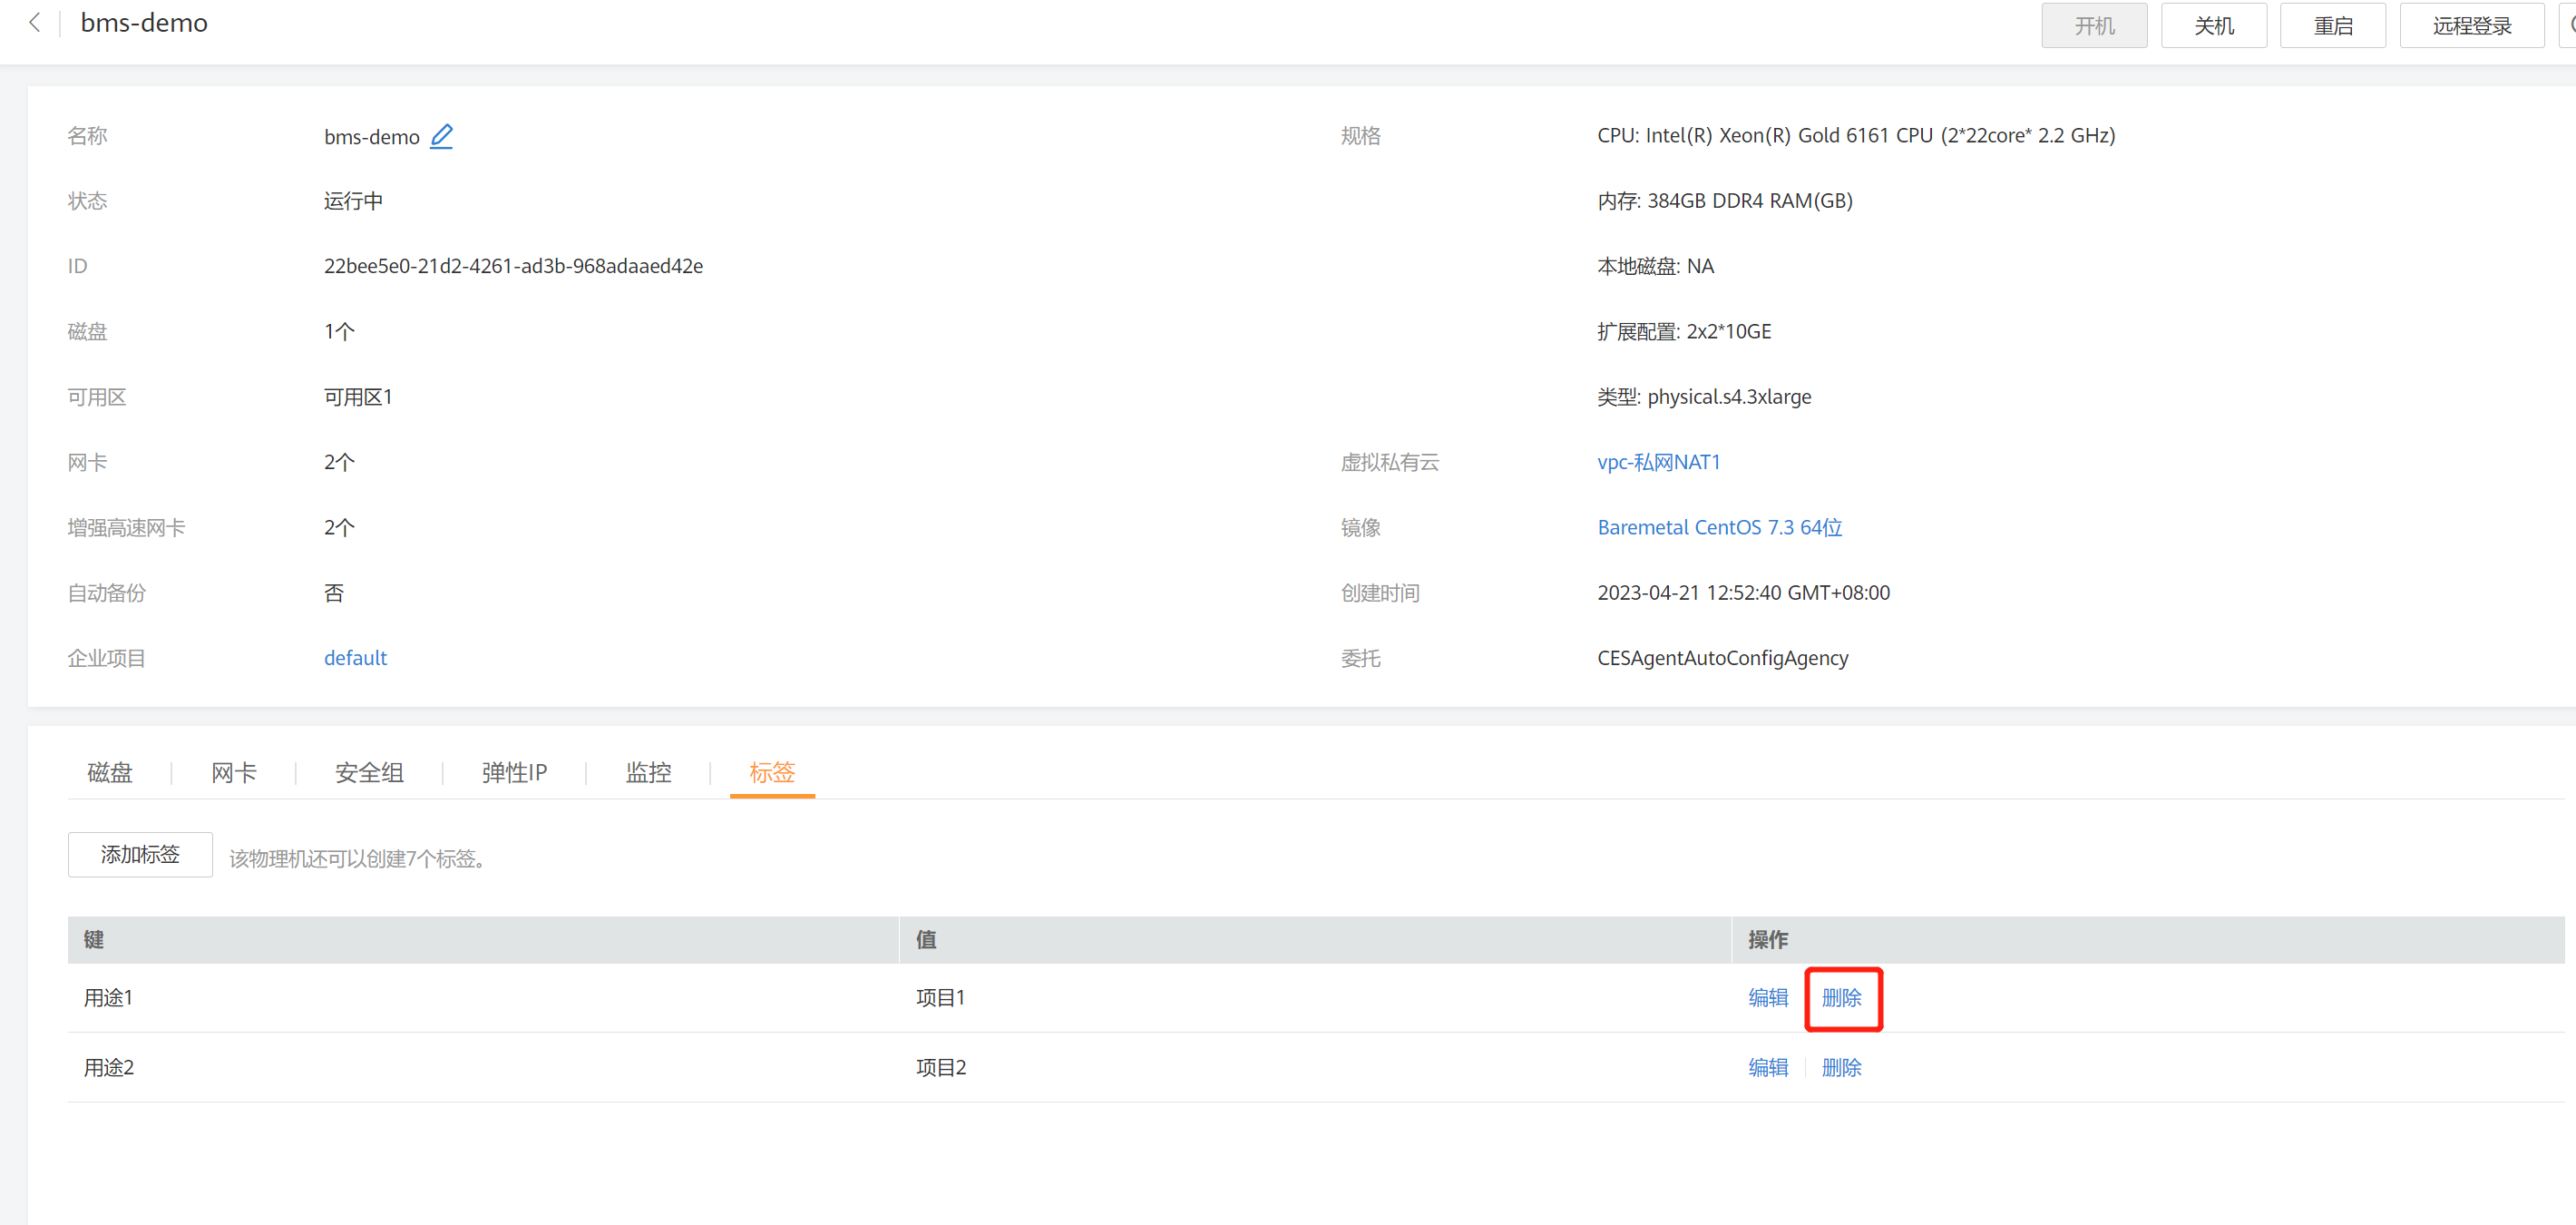This screenshot has width=2576, height=1225.
Task: Delete the 用途2 tag row
Action: (x=1841, y=1067)
